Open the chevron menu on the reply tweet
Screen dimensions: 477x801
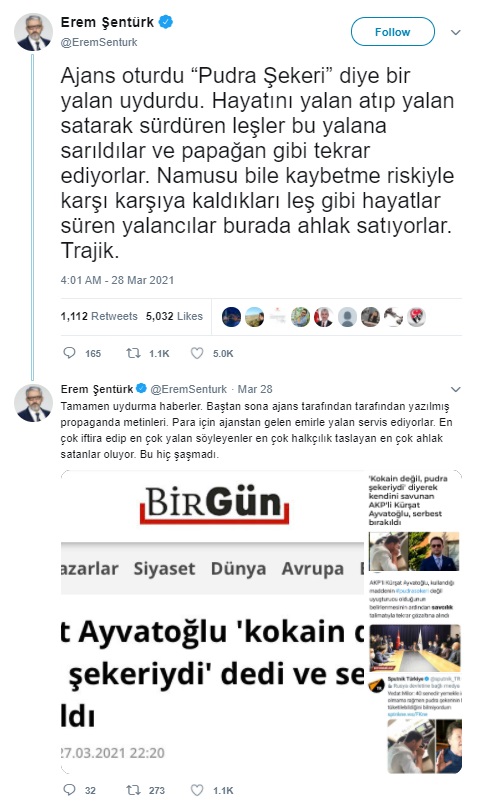456,389
